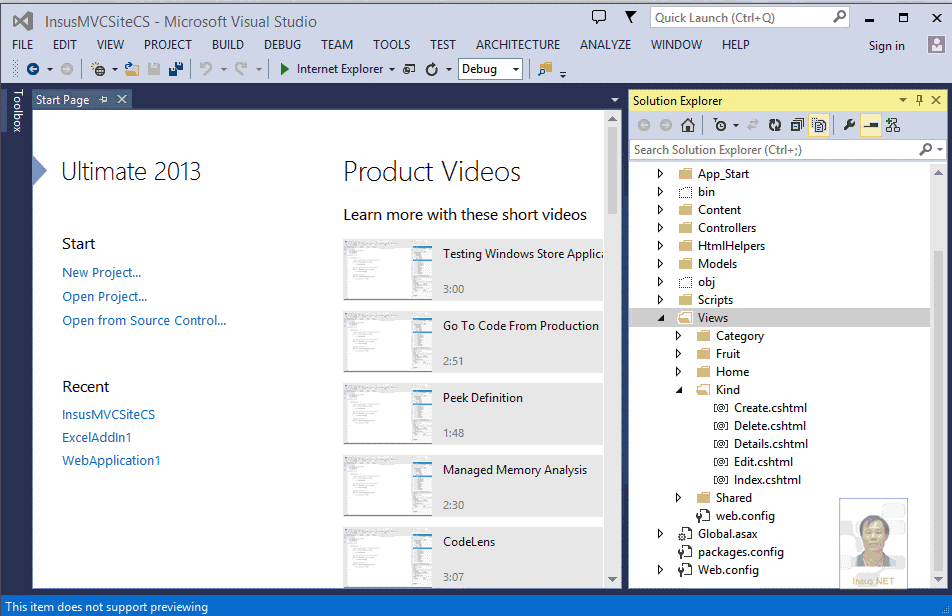Open the CodeLens video thumbnail
This screenshot has width=952, height=616.
388,557
